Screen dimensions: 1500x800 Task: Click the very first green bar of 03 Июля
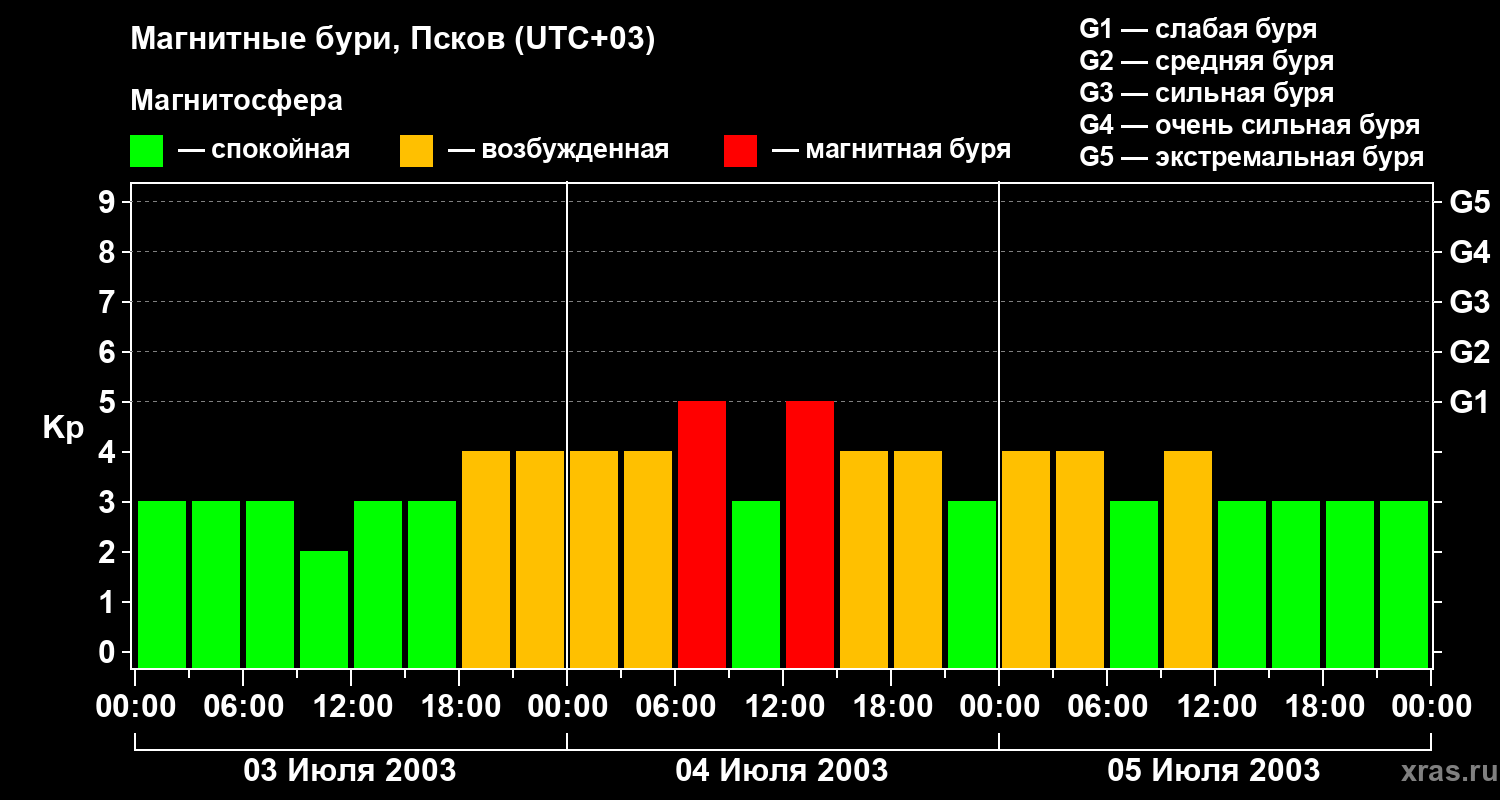[162, 584]
